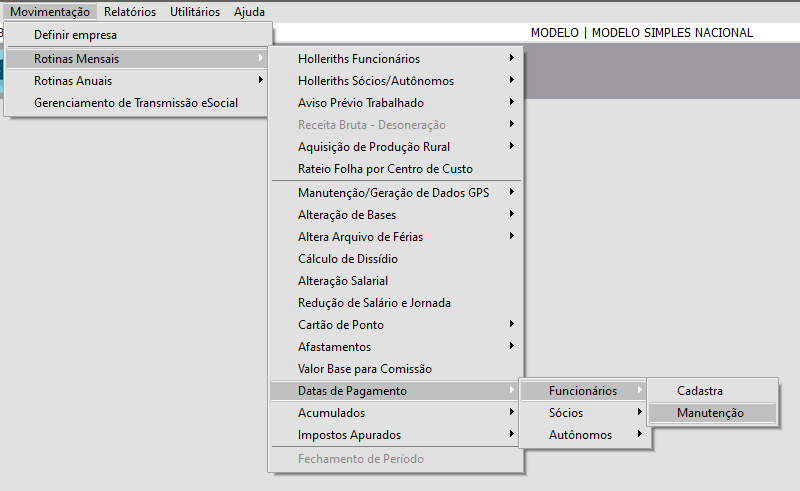
Task: Expand Holleriths Sócios/Autônomos submenu
Action: pyautogui.click(x=376, y=81)
